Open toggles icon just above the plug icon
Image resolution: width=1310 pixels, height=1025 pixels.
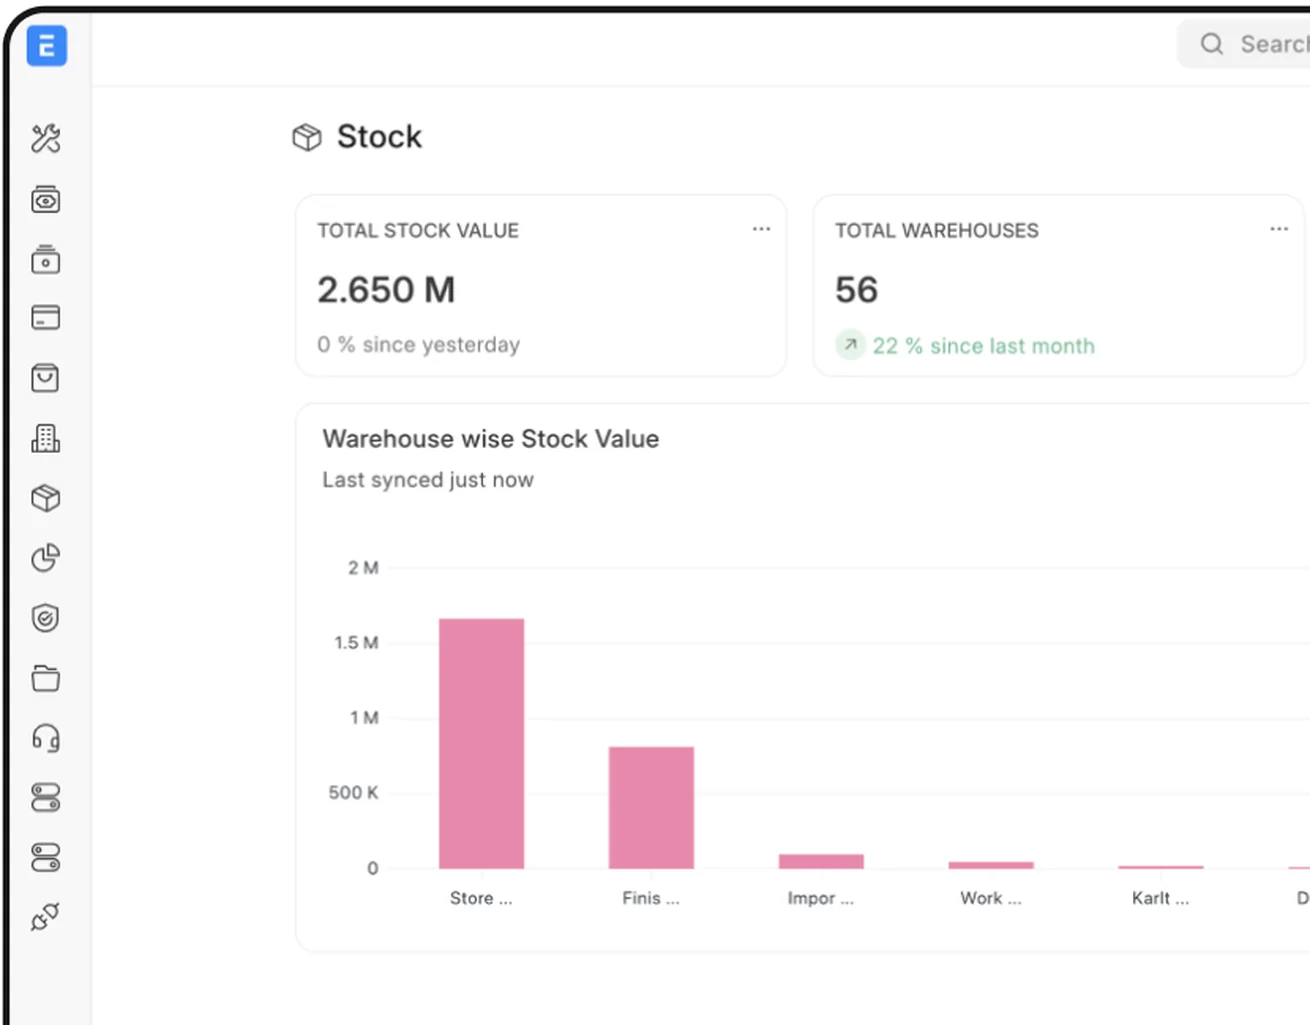coord(46,857)
